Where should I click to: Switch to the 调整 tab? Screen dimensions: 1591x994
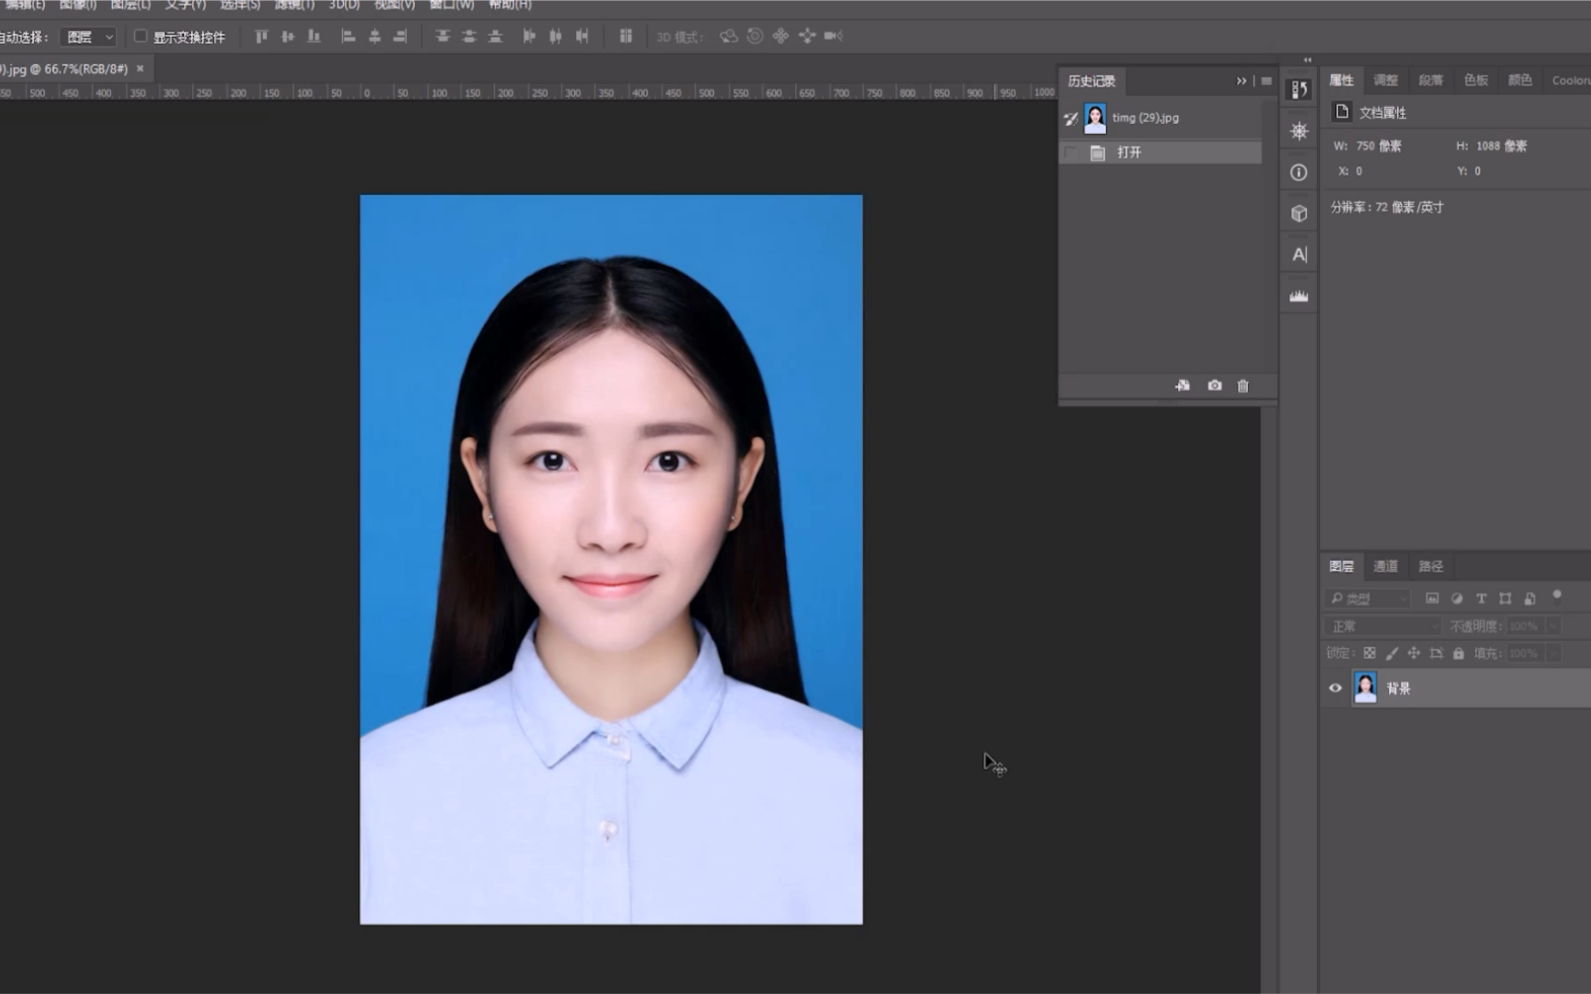(1385, 80)
